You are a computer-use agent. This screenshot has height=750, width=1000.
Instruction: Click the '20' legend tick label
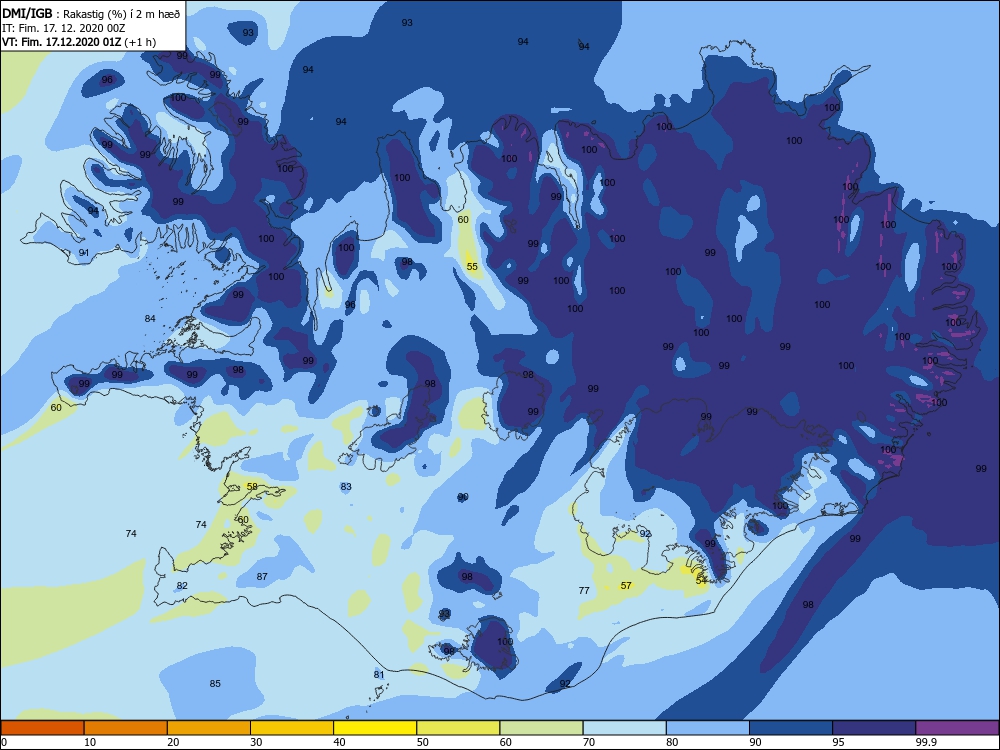(173, 742)
